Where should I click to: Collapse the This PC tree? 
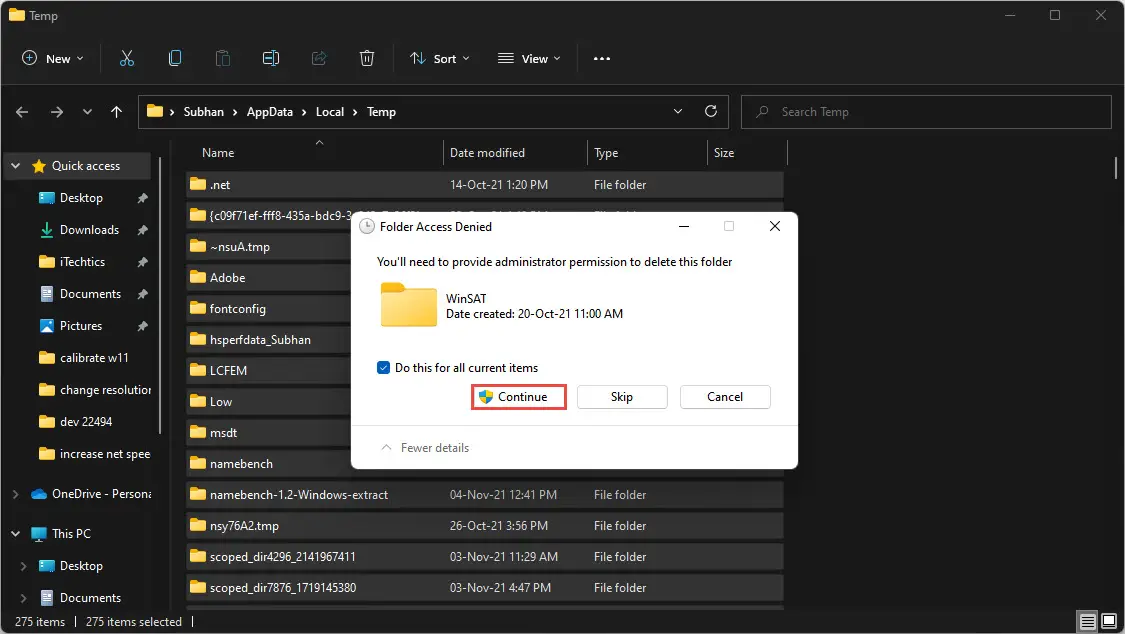15,534
